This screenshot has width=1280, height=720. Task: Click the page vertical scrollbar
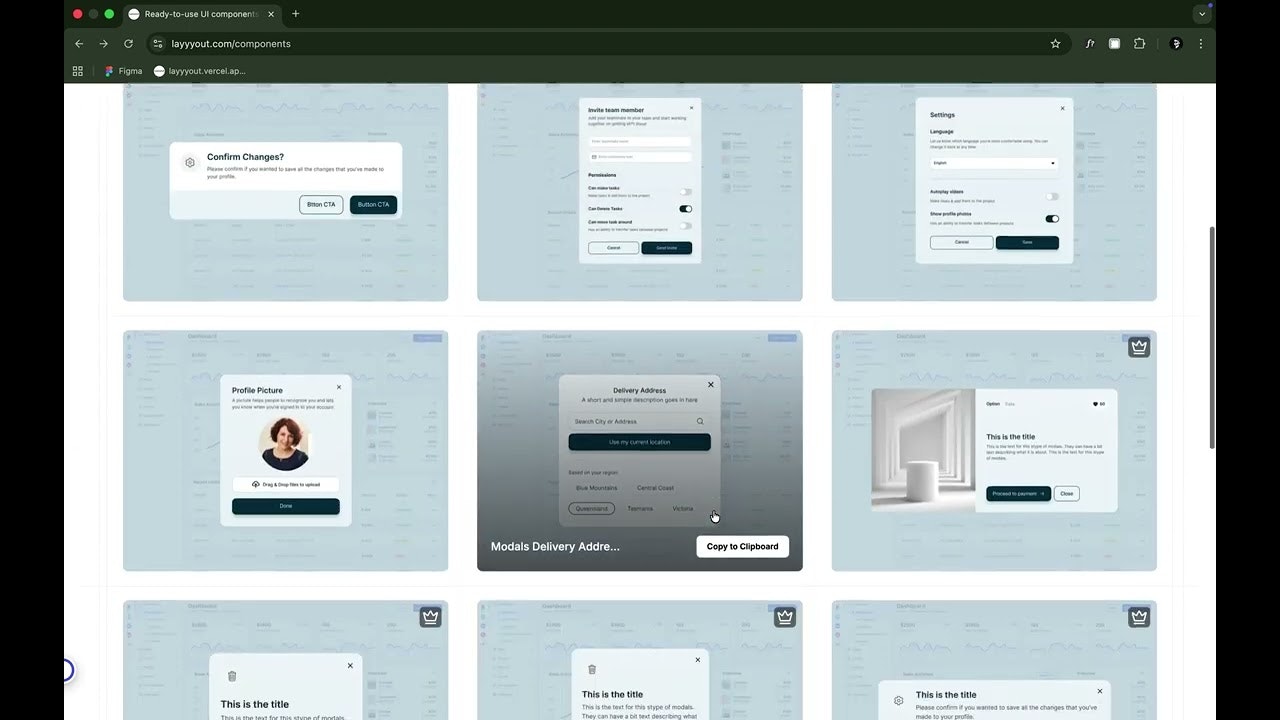pyautogui.click(x=1212, y=337)
